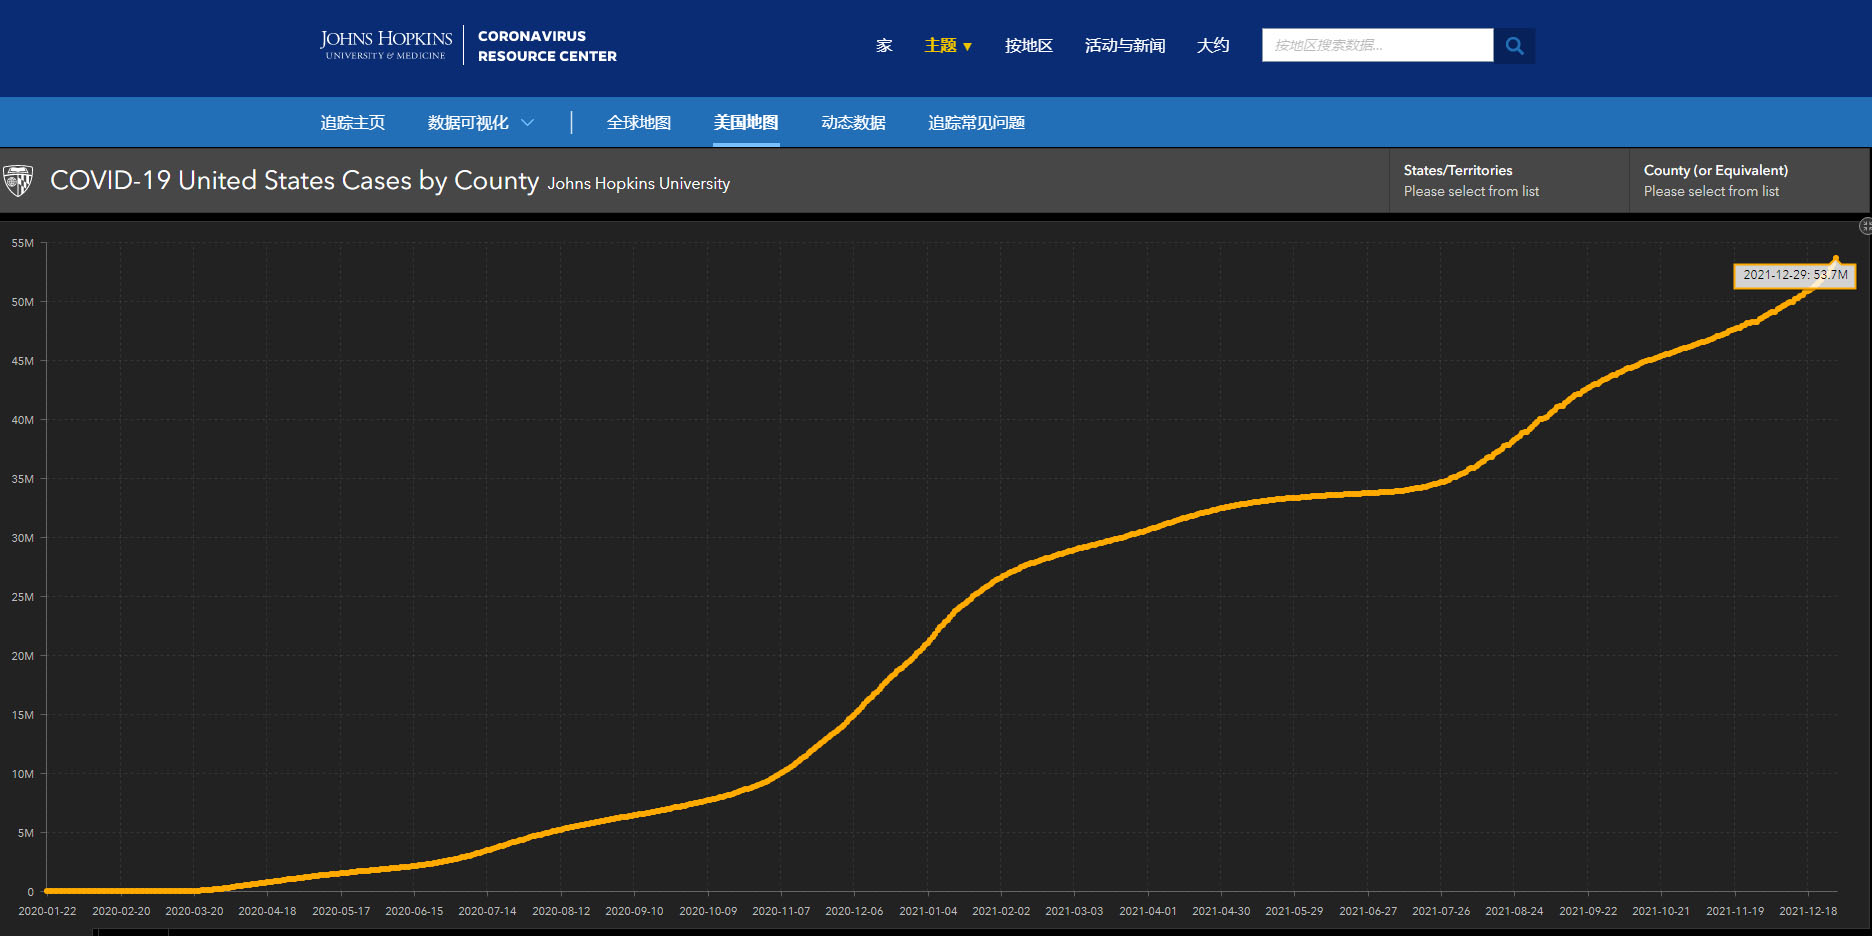This screenshot has width=1872, height=936.
Task: Click the Coronavirus Resource Center logo text
Action: (547, 46)
